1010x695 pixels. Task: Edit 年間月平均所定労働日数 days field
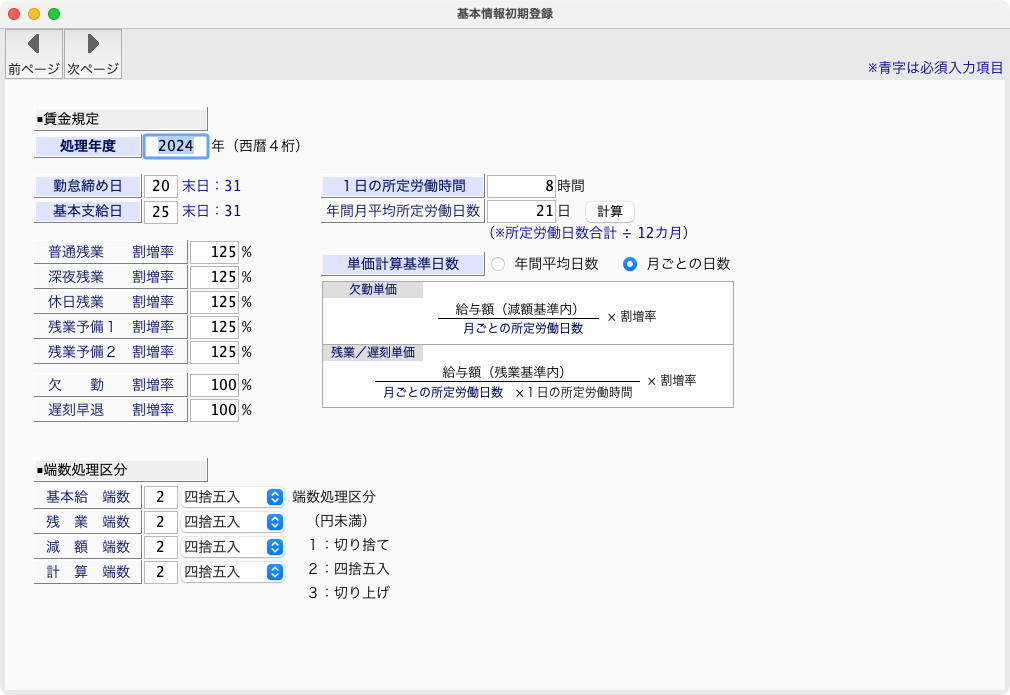(521, 211)
